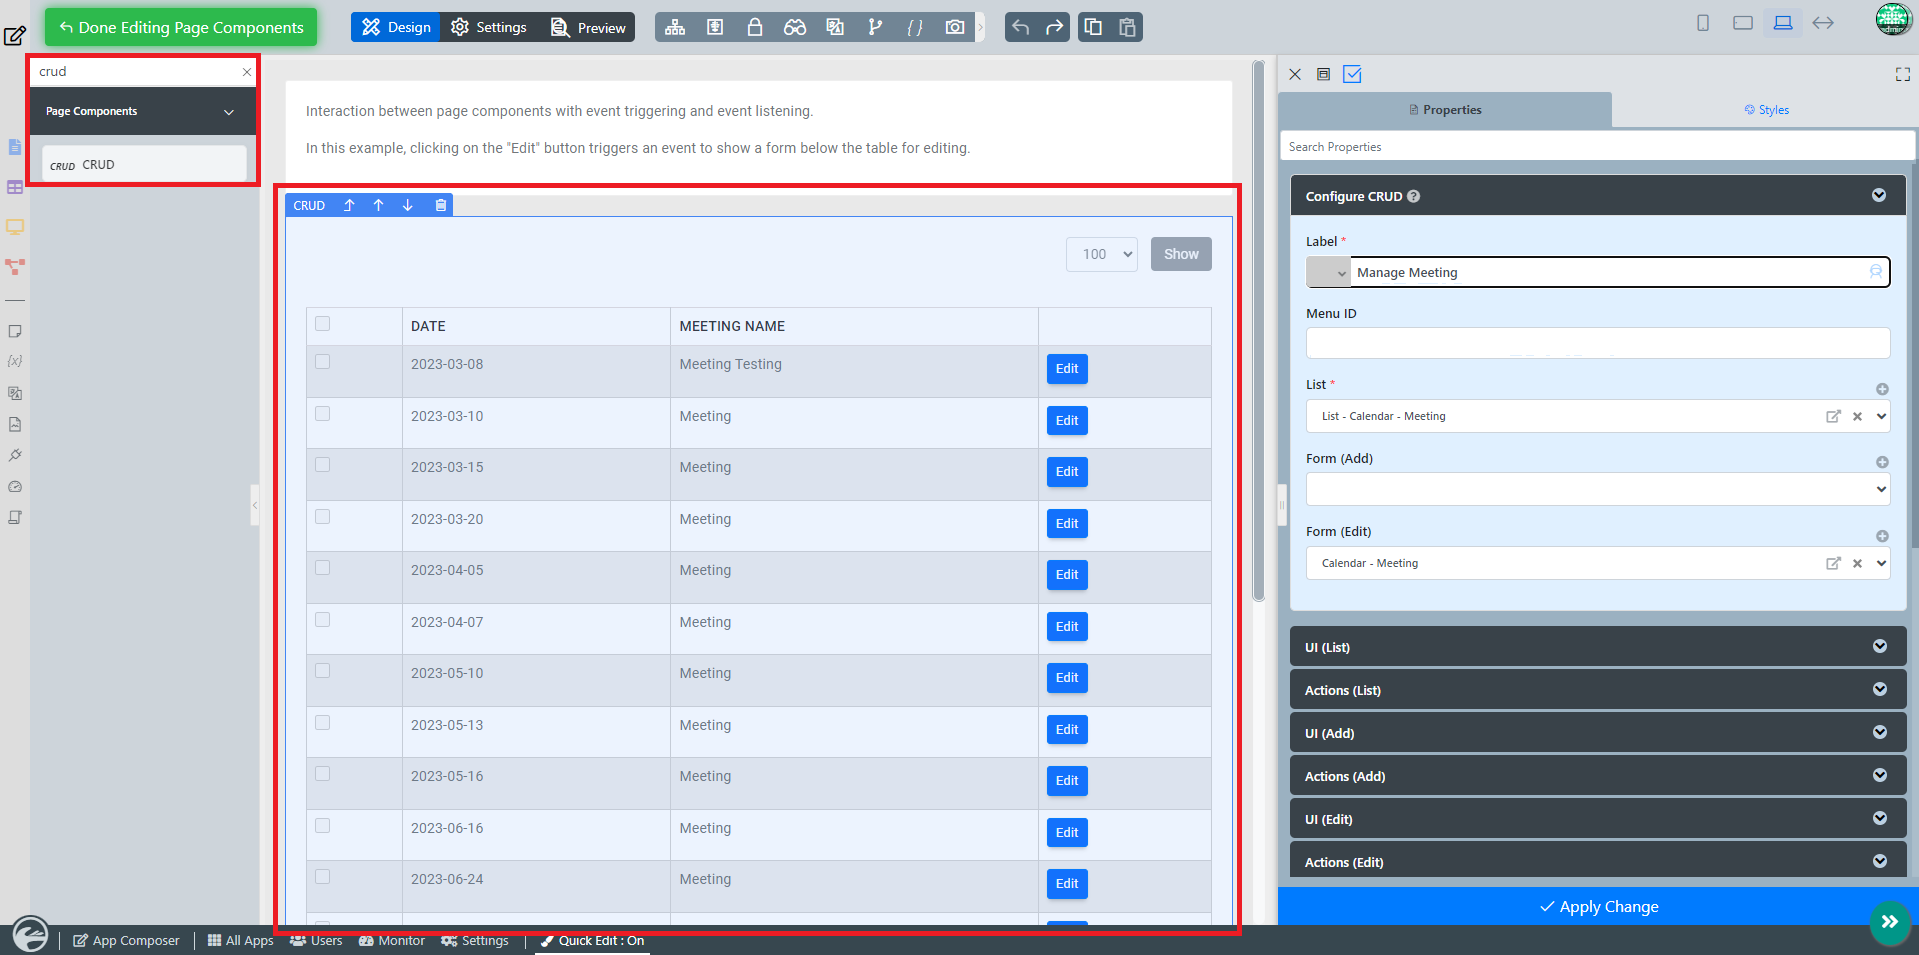The width and height of the screenshot is (1919, 955).
Task: Switch to the Styles tab
Action: (x=1766, y=110)
